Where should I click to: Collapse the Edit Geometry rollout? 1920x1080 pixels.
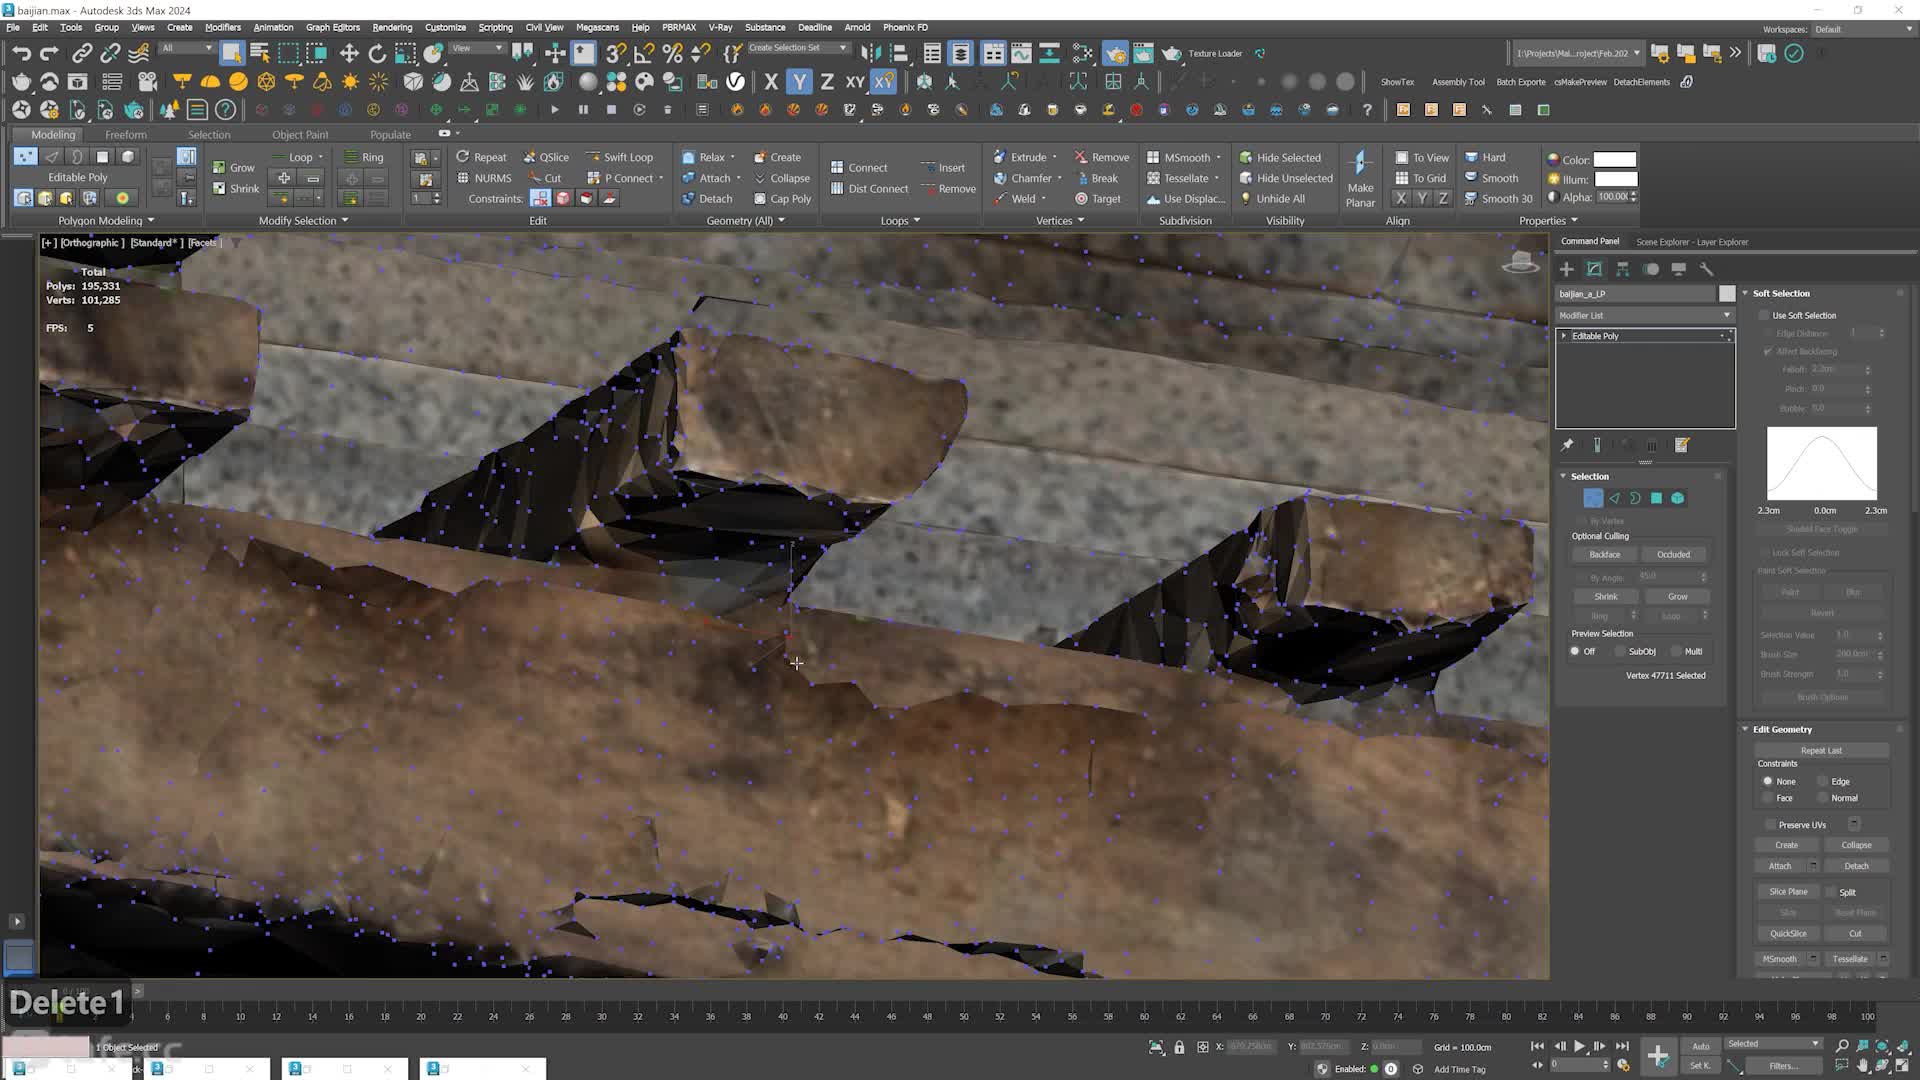(1745, 729)
